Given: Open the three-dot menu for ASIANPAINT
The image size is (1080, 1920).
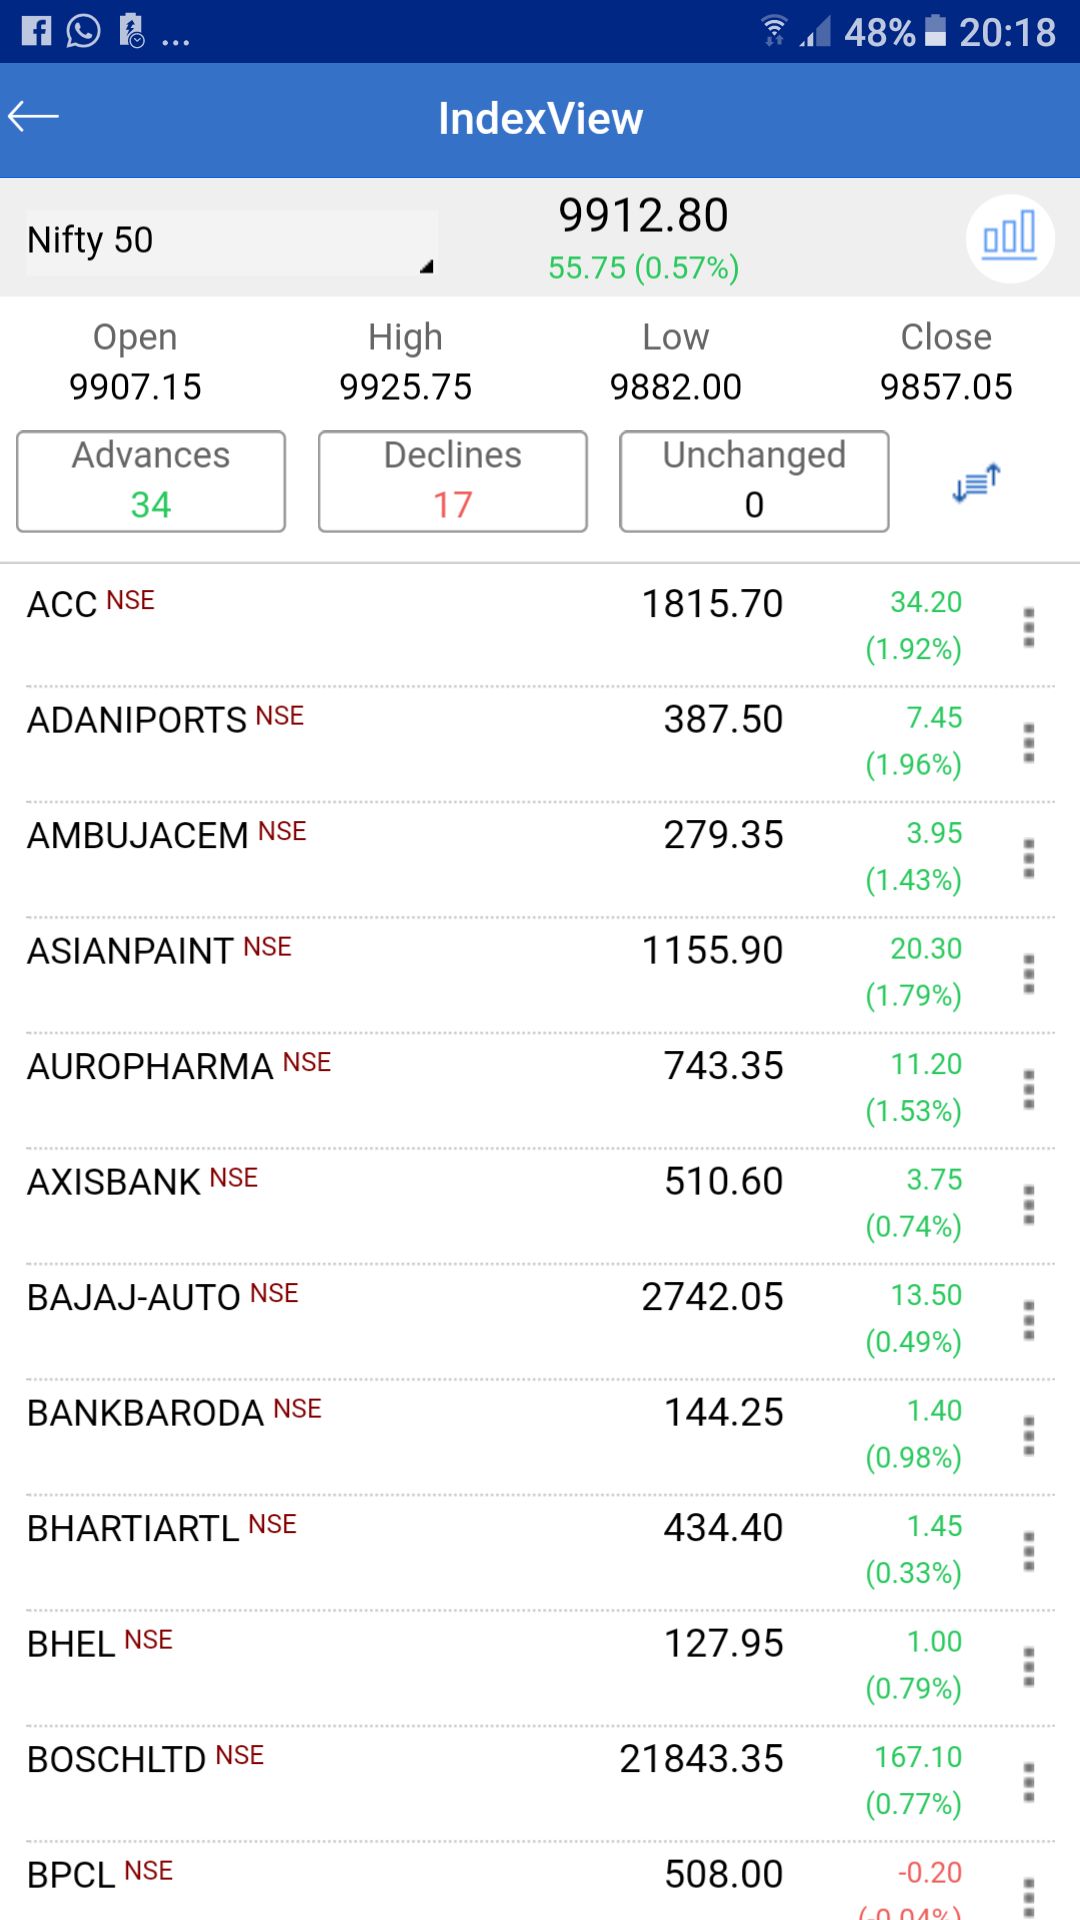Looking at the screenshot, I should coord(1028,974).
